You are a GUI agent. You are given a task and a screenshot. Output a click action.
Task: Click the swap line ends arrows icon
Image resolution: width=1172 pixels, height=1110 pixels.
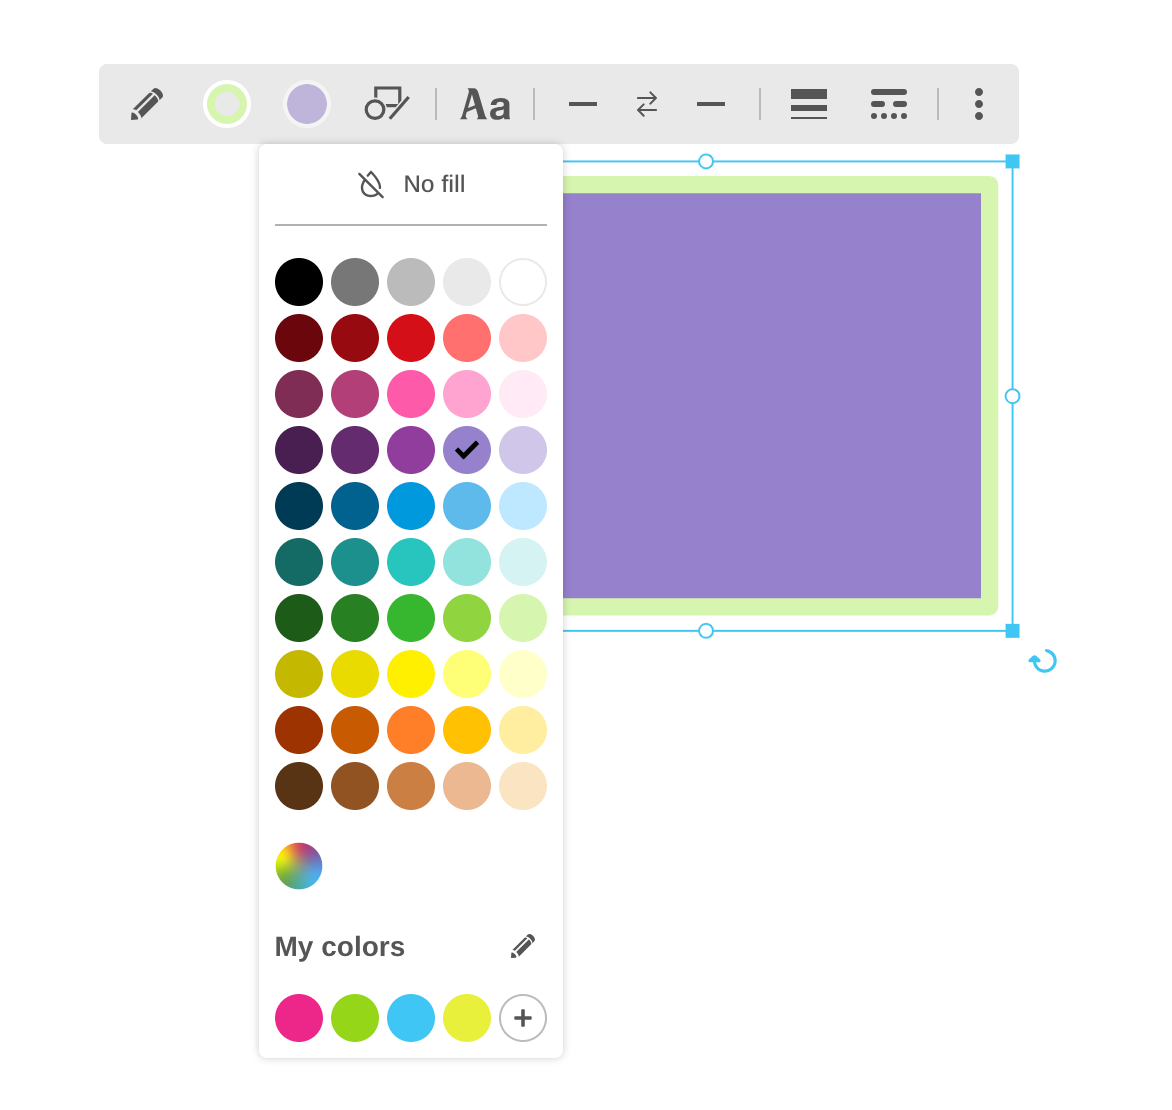pyautogui.click(x=647, y=104)
